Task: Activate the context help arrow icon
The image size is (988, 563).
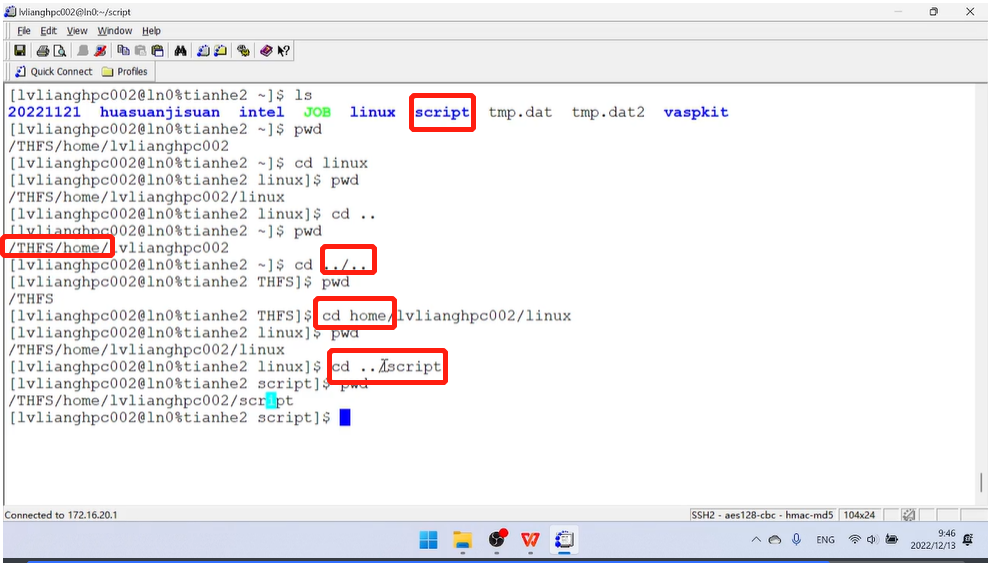Action: [283, 50]
